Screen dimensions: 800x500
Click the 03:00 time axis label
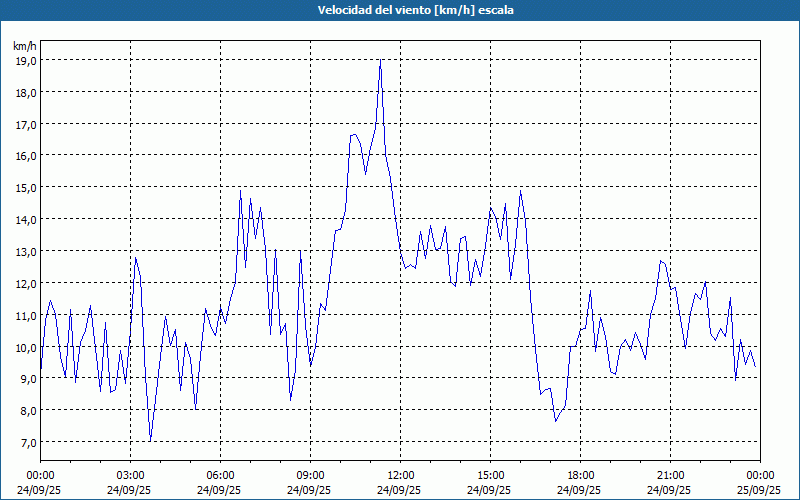click(x=130, y=475)
